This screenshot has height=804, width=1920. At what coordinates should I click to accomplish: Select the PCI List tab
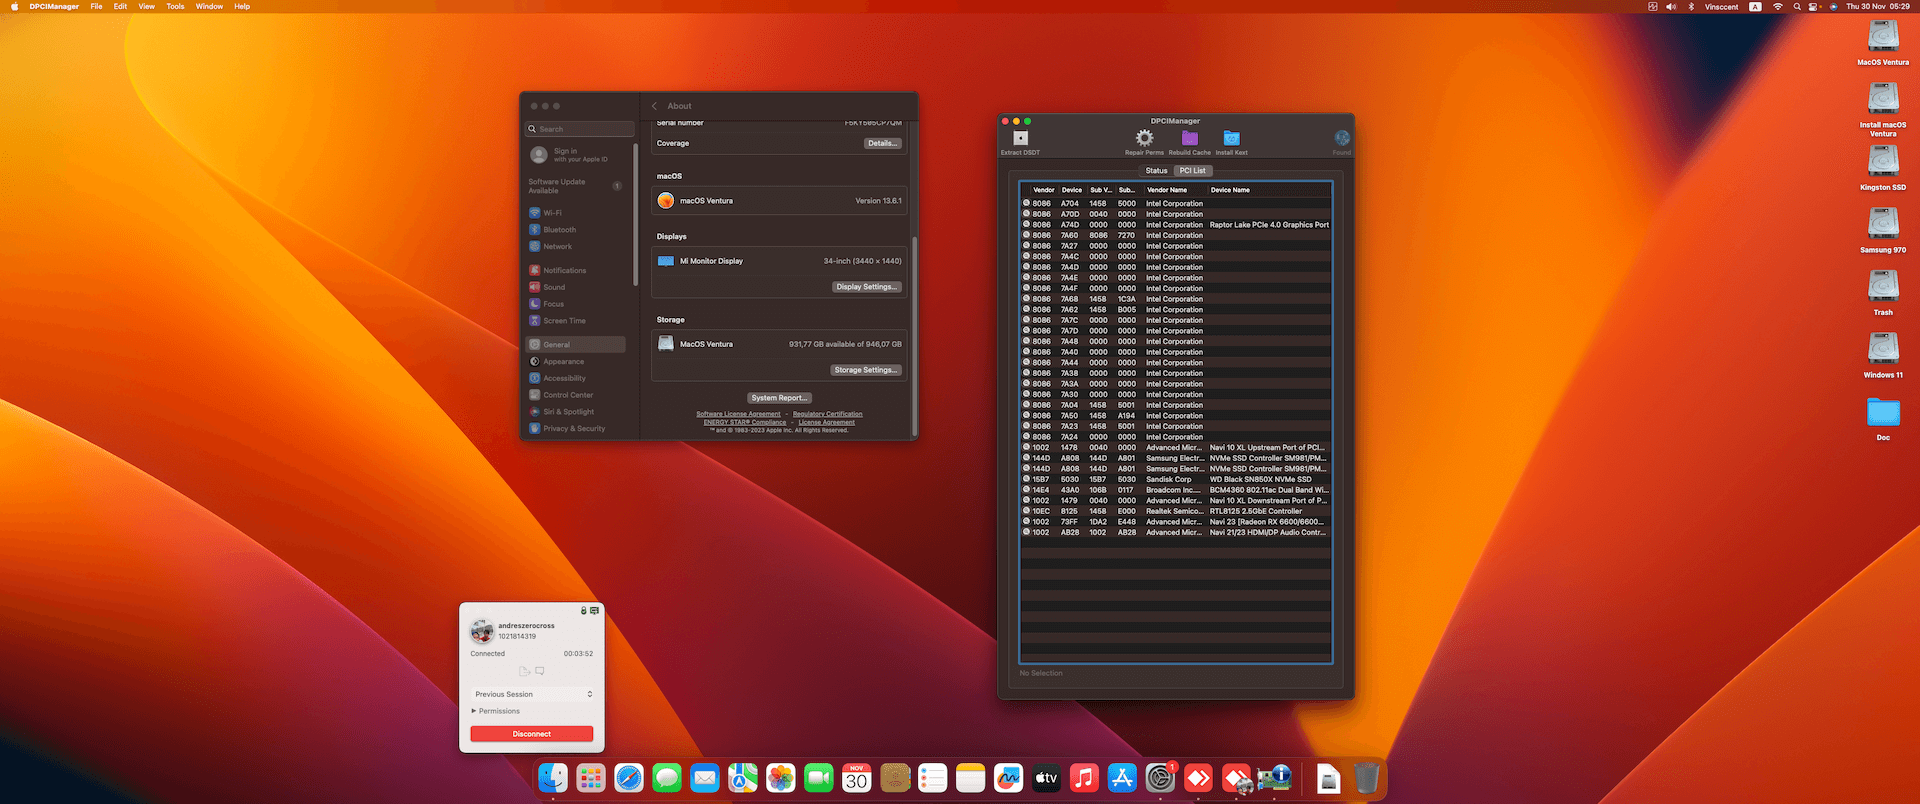[x=1192, y=171]
